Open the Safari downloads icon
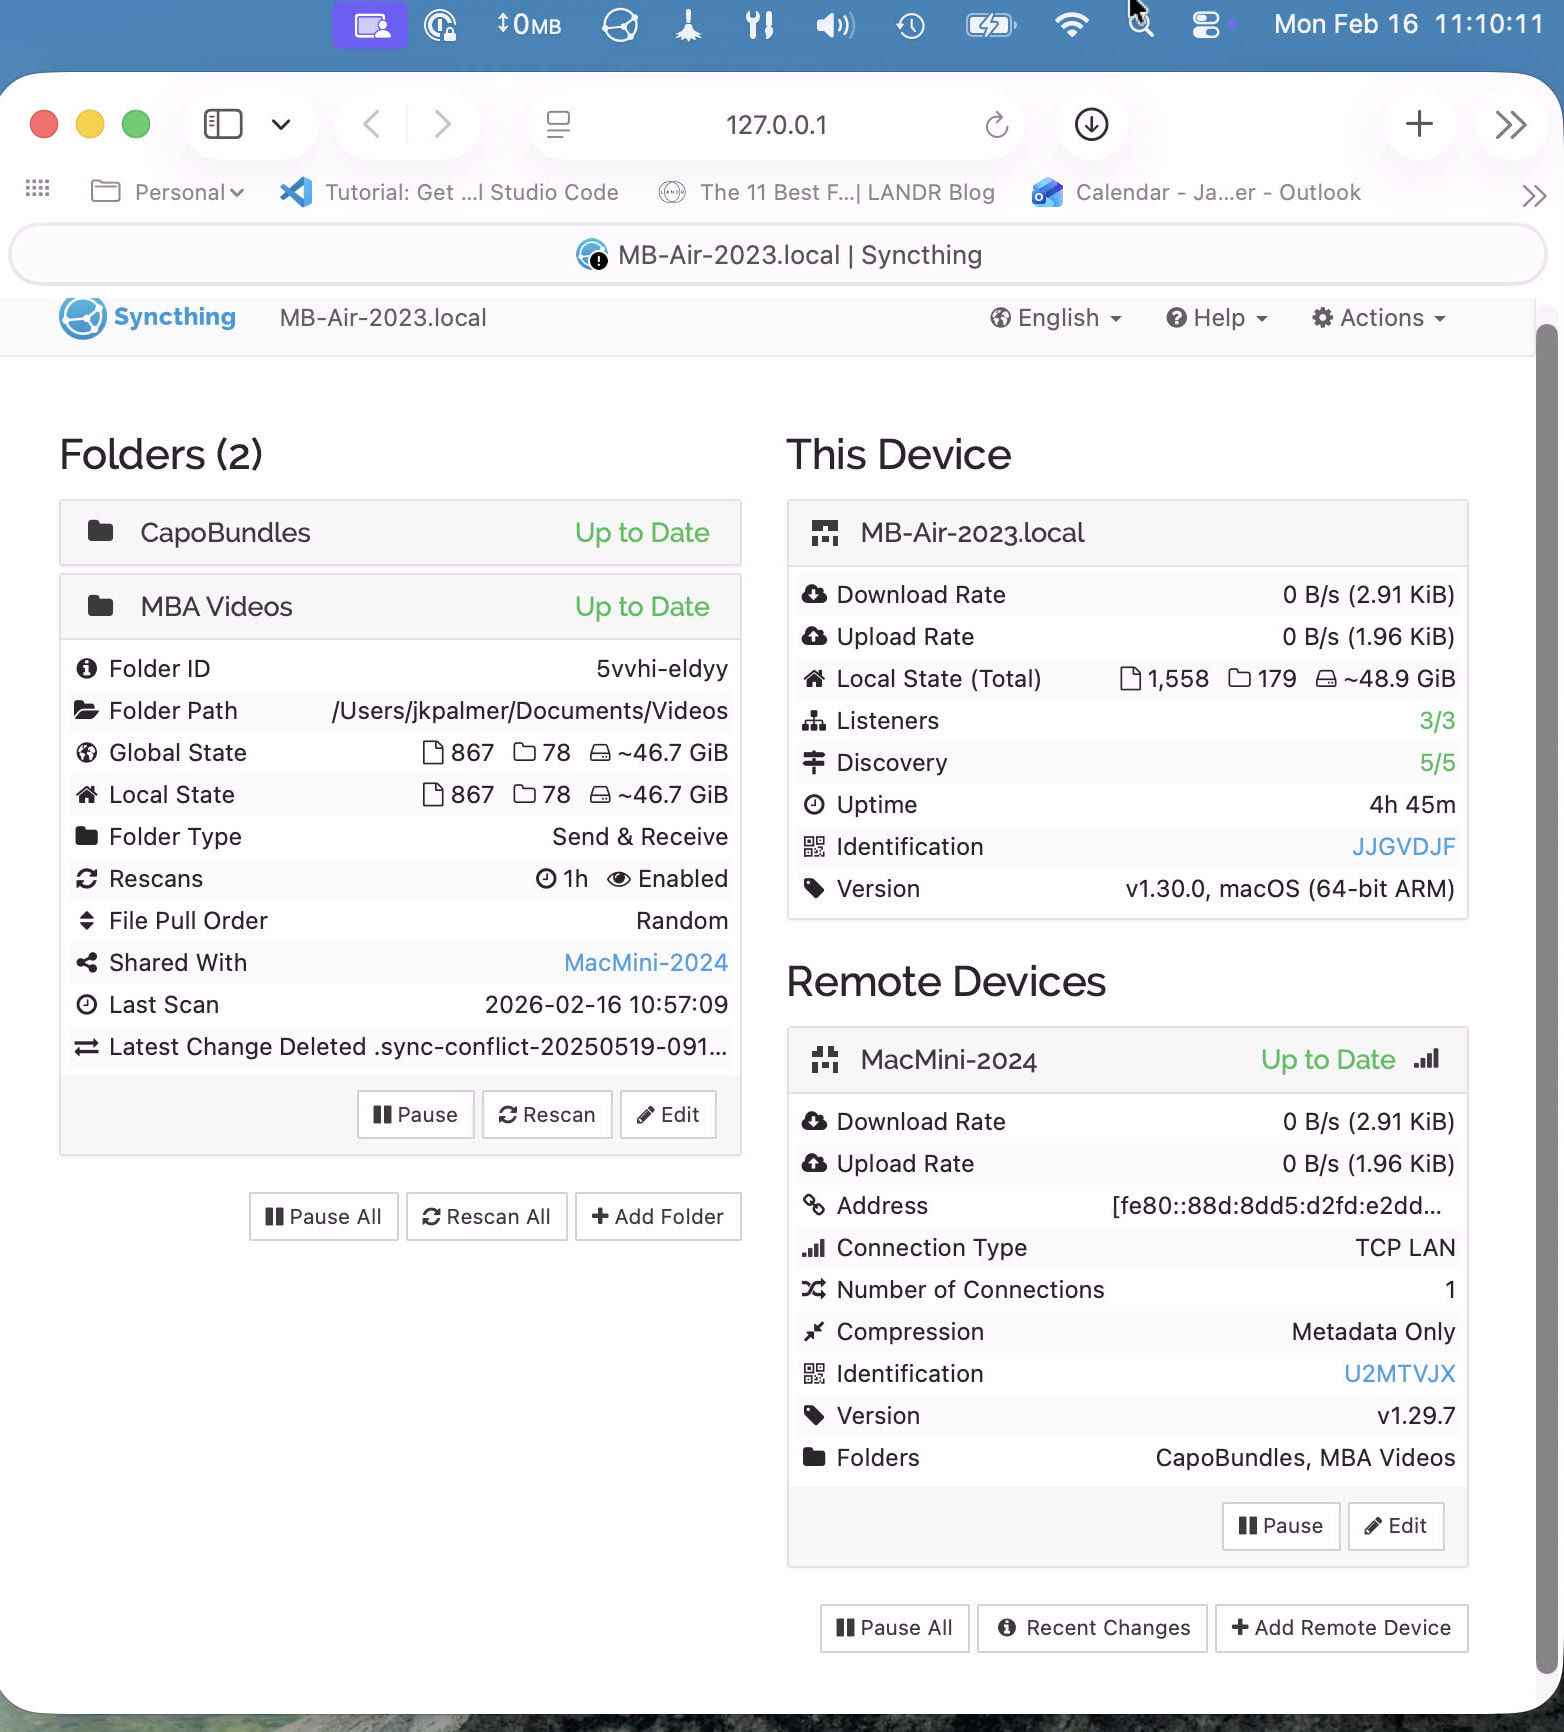The image size is (1564, 1732). coord(1091,125)
